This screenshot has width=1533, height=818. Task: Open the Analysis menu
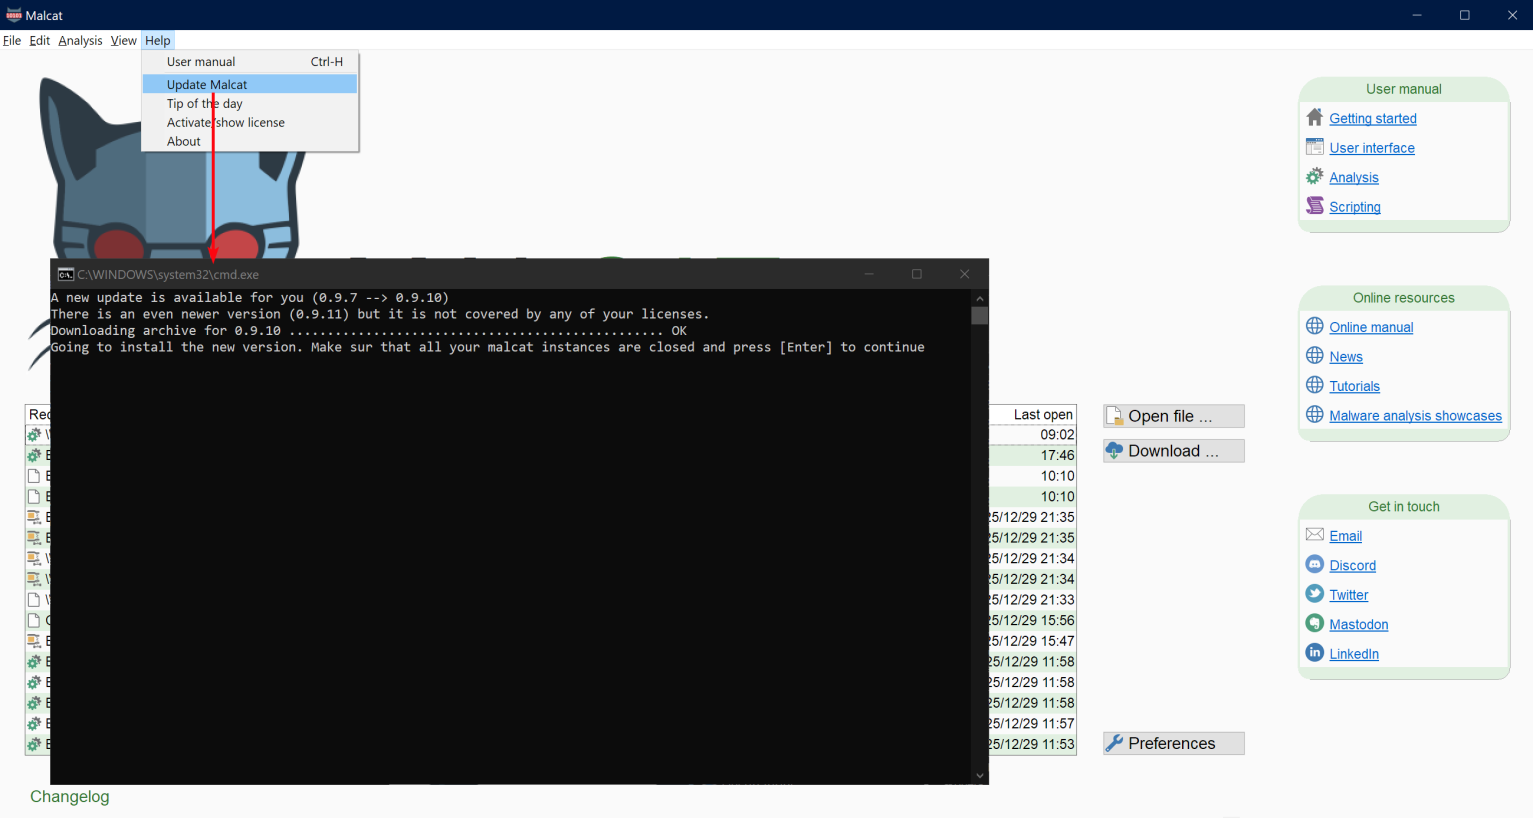80,40
